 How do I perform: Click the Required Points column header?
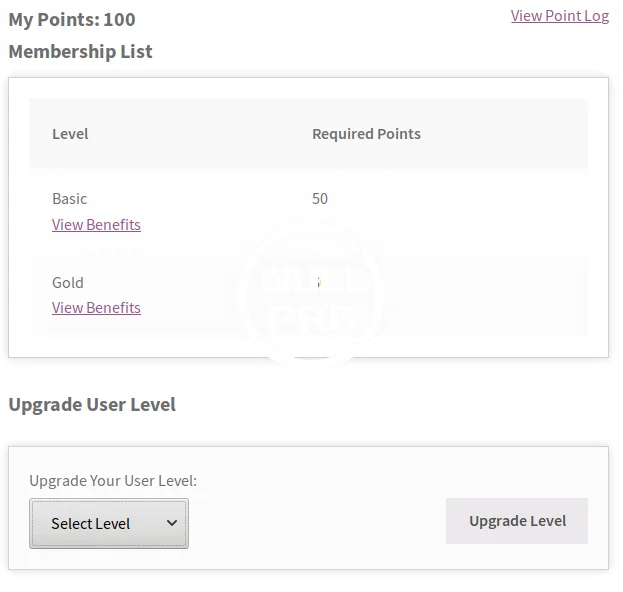tap(366, 134)
